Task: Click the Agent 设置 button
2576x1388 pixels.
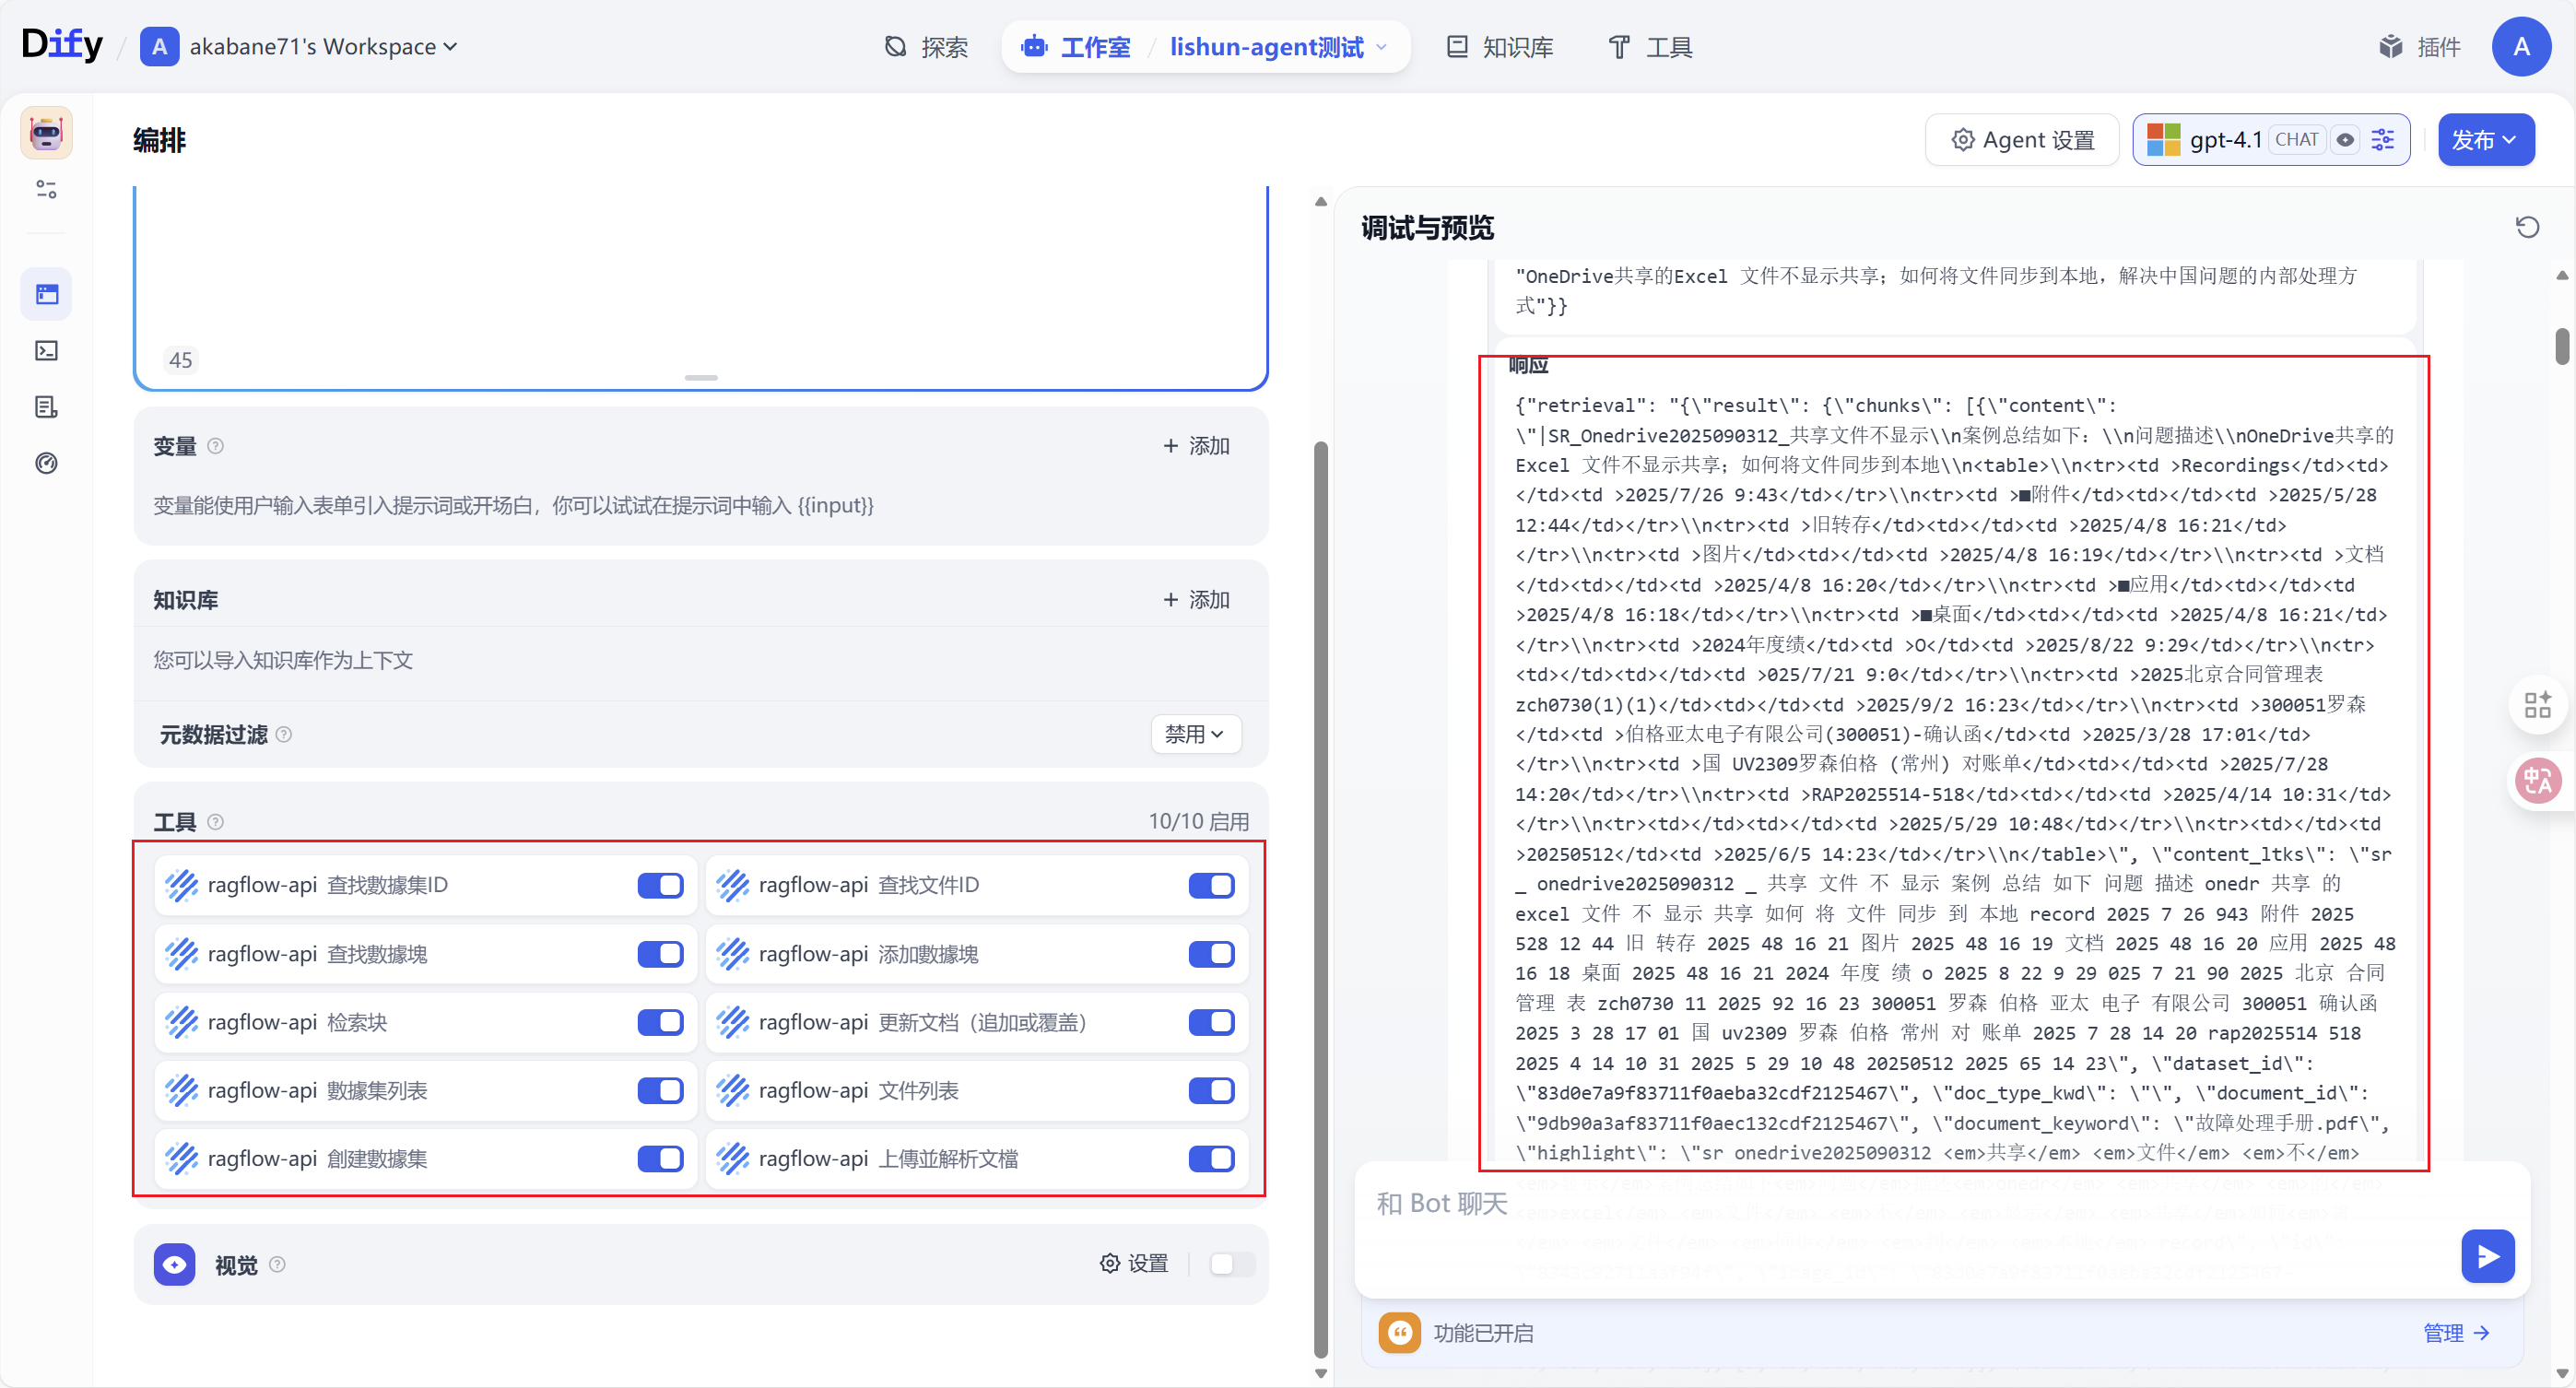Action: point(2022,140)
